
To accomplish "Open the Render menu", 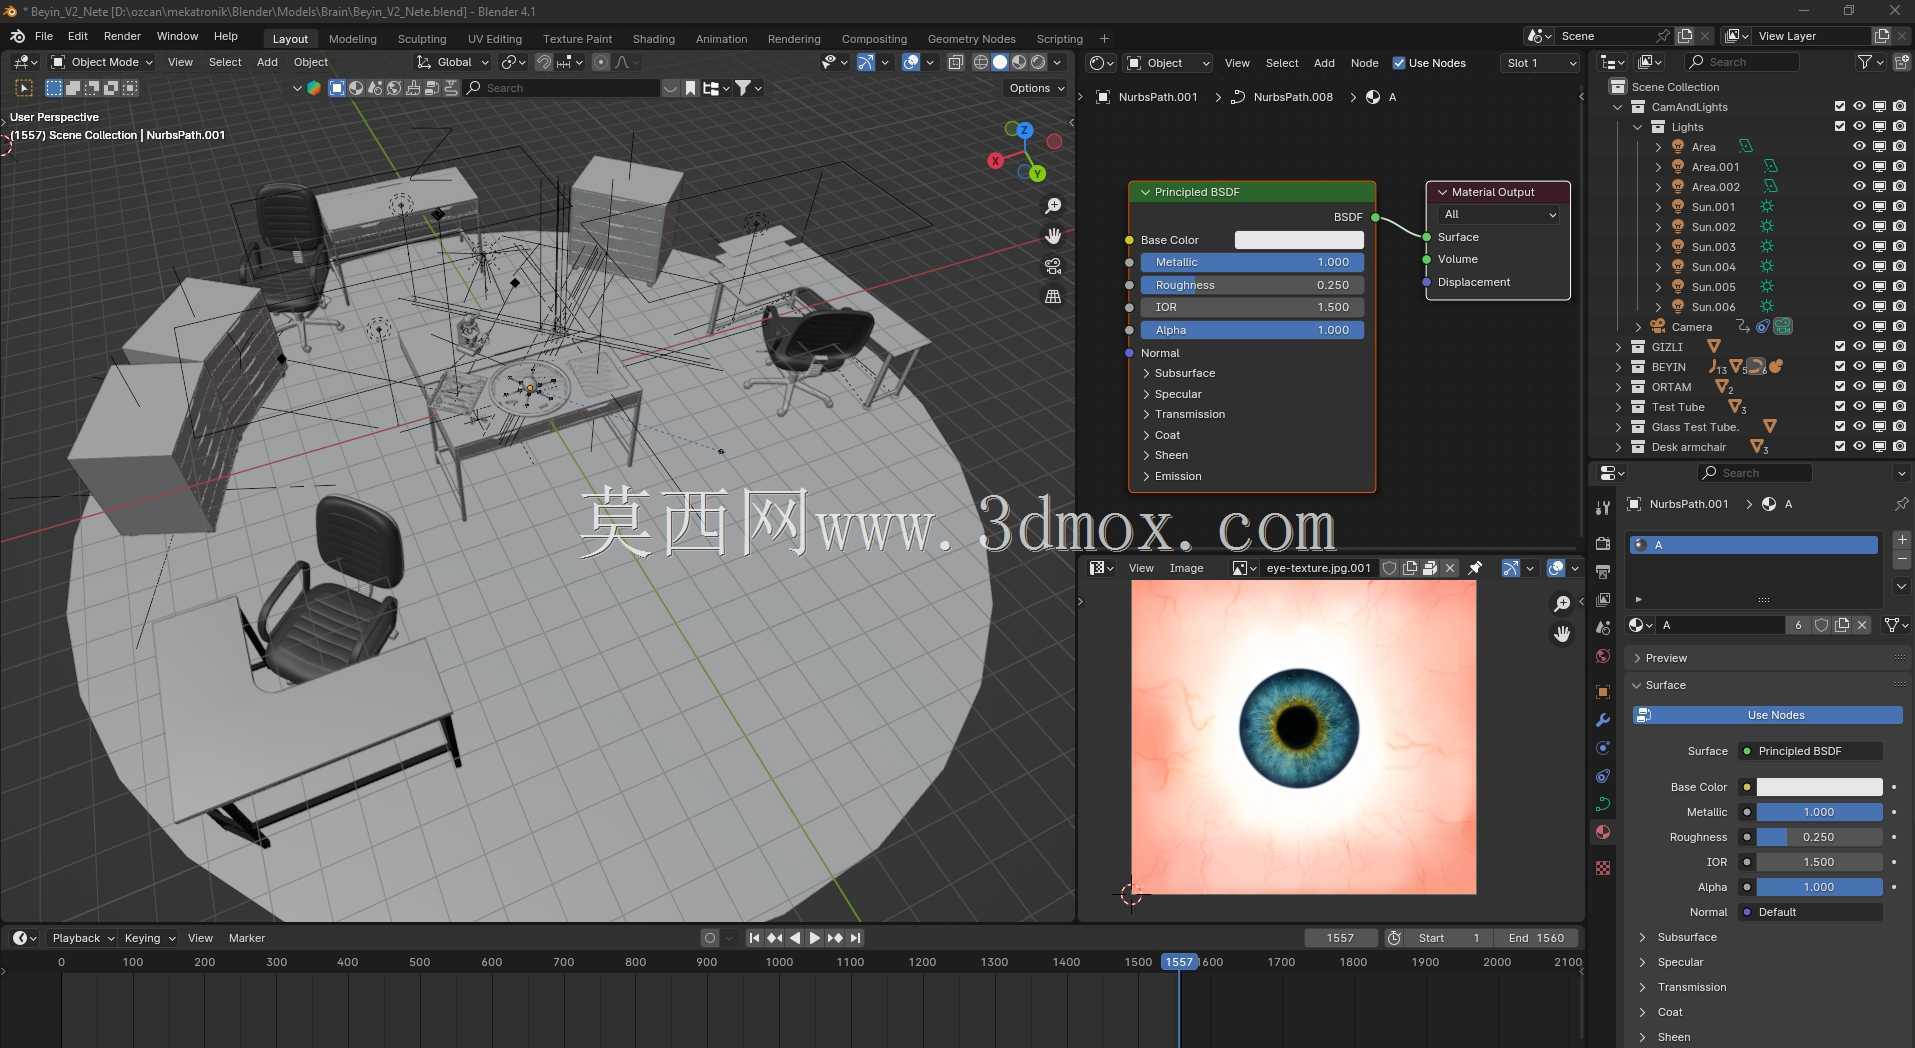I will pos(122,36).
